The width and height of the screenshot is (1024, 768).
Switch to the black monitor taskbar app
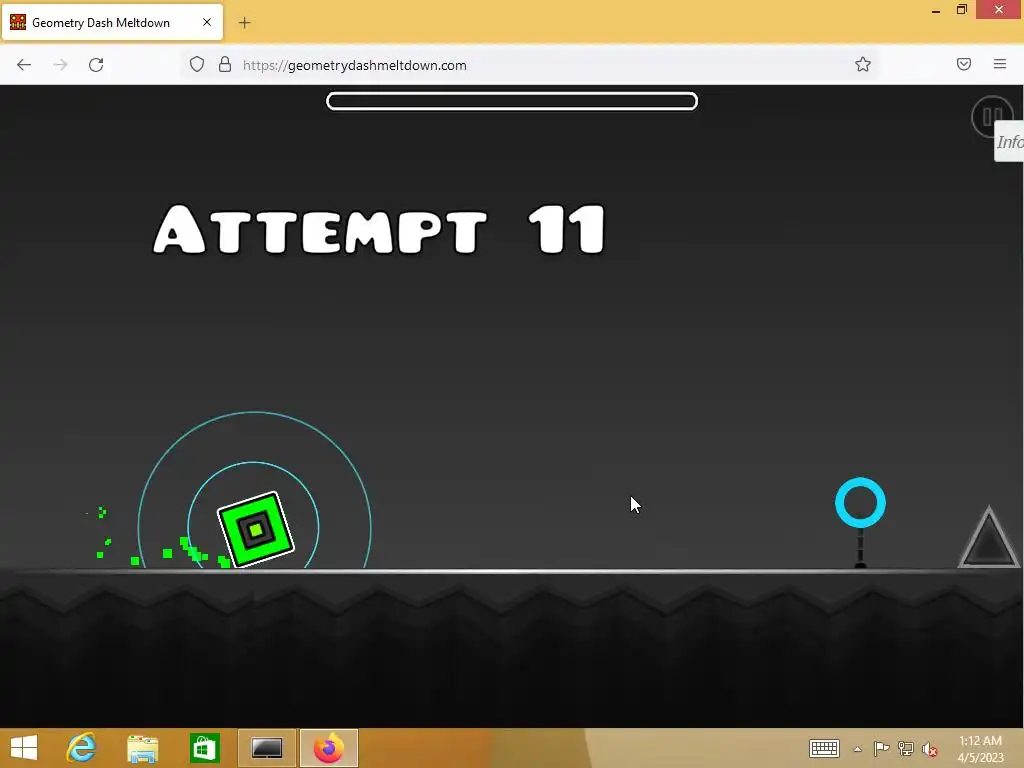coord(267,748)
